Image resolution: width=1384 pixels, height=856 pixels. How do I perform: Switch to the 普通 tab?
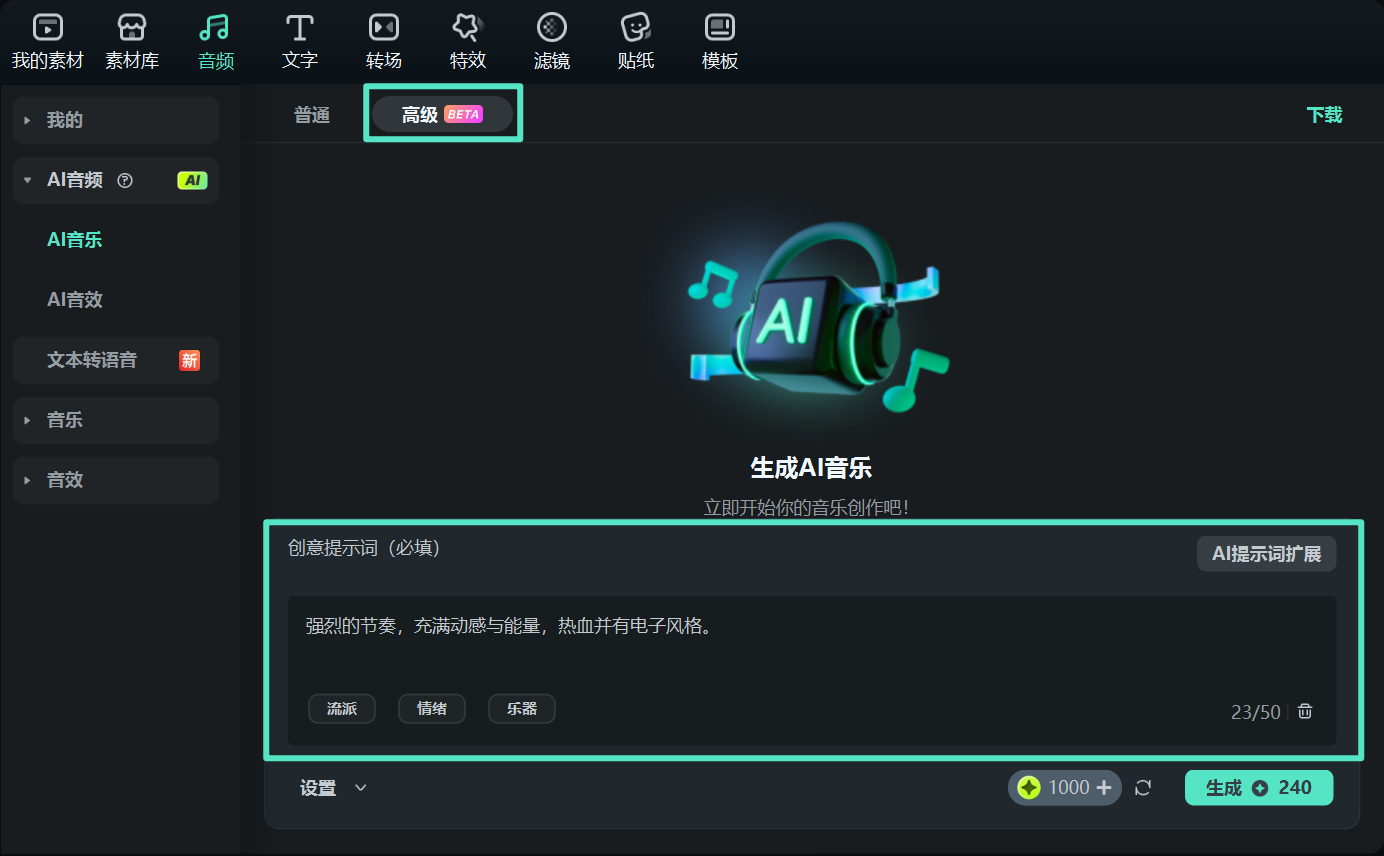(311, 114)
